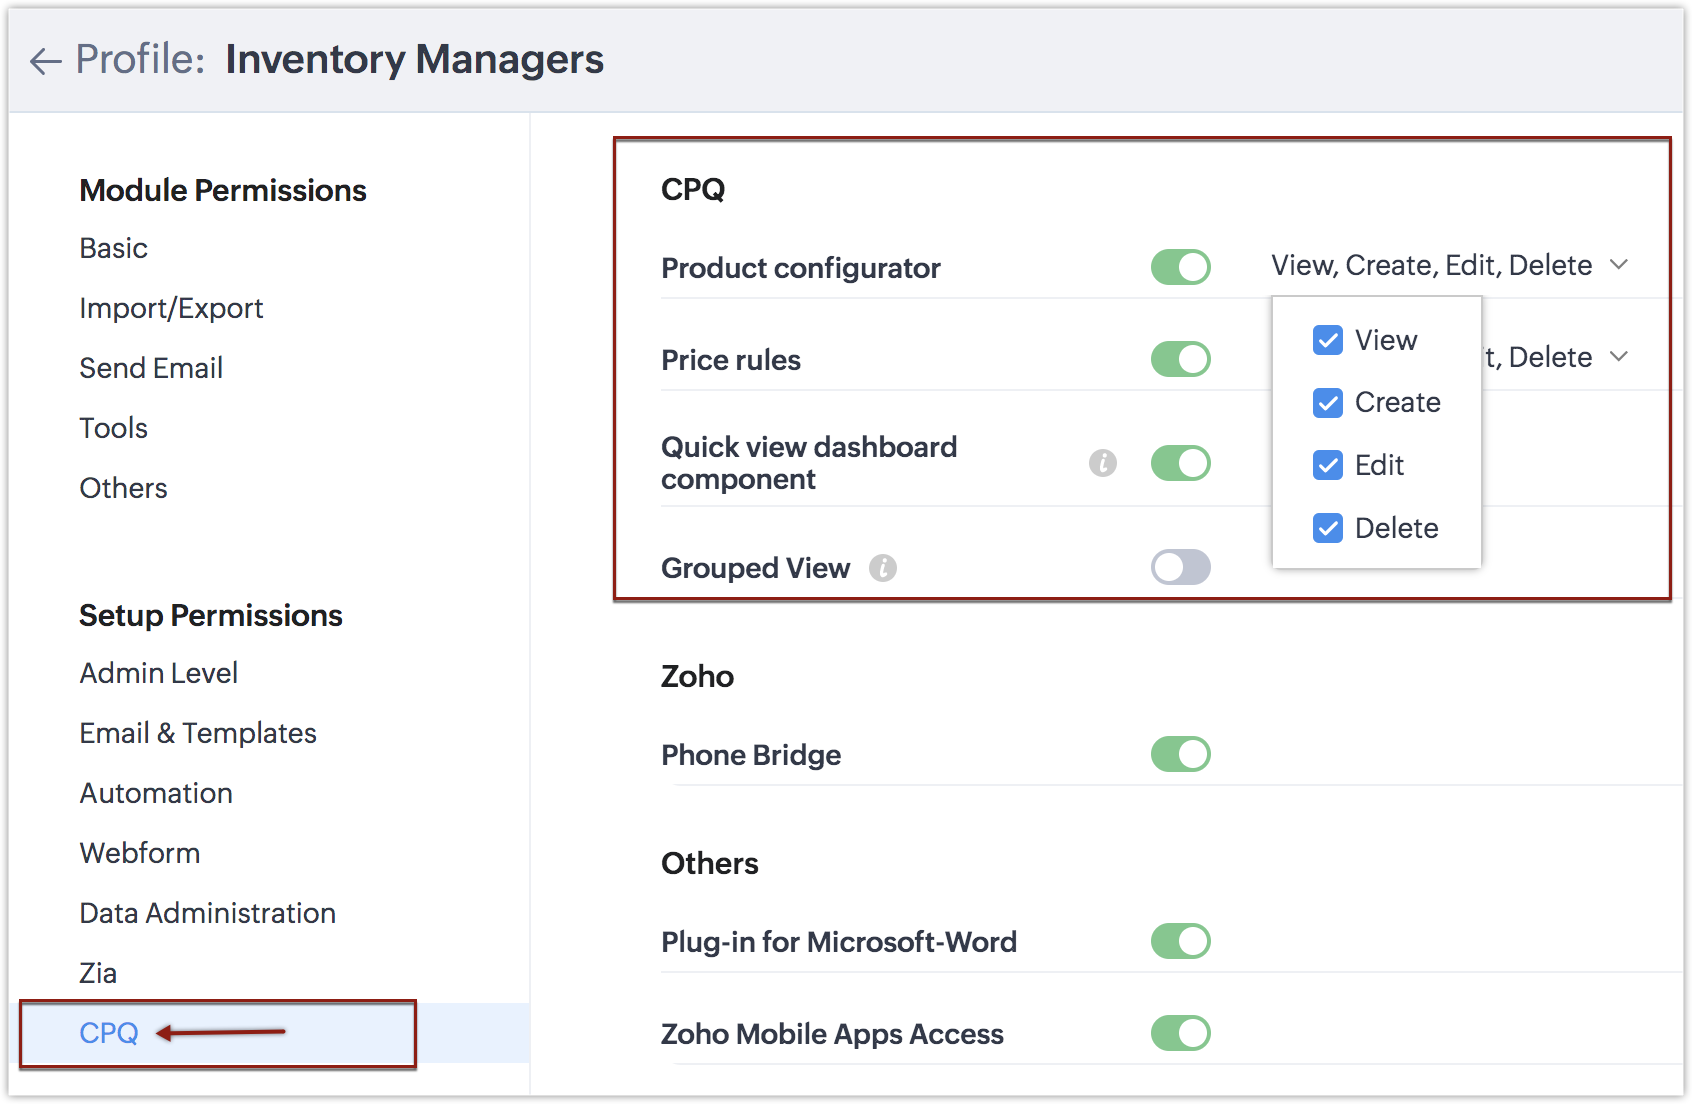Expand the Price rules permissions dropdown chevron
The image size is (1692, 1104).
coord(1618,357)
